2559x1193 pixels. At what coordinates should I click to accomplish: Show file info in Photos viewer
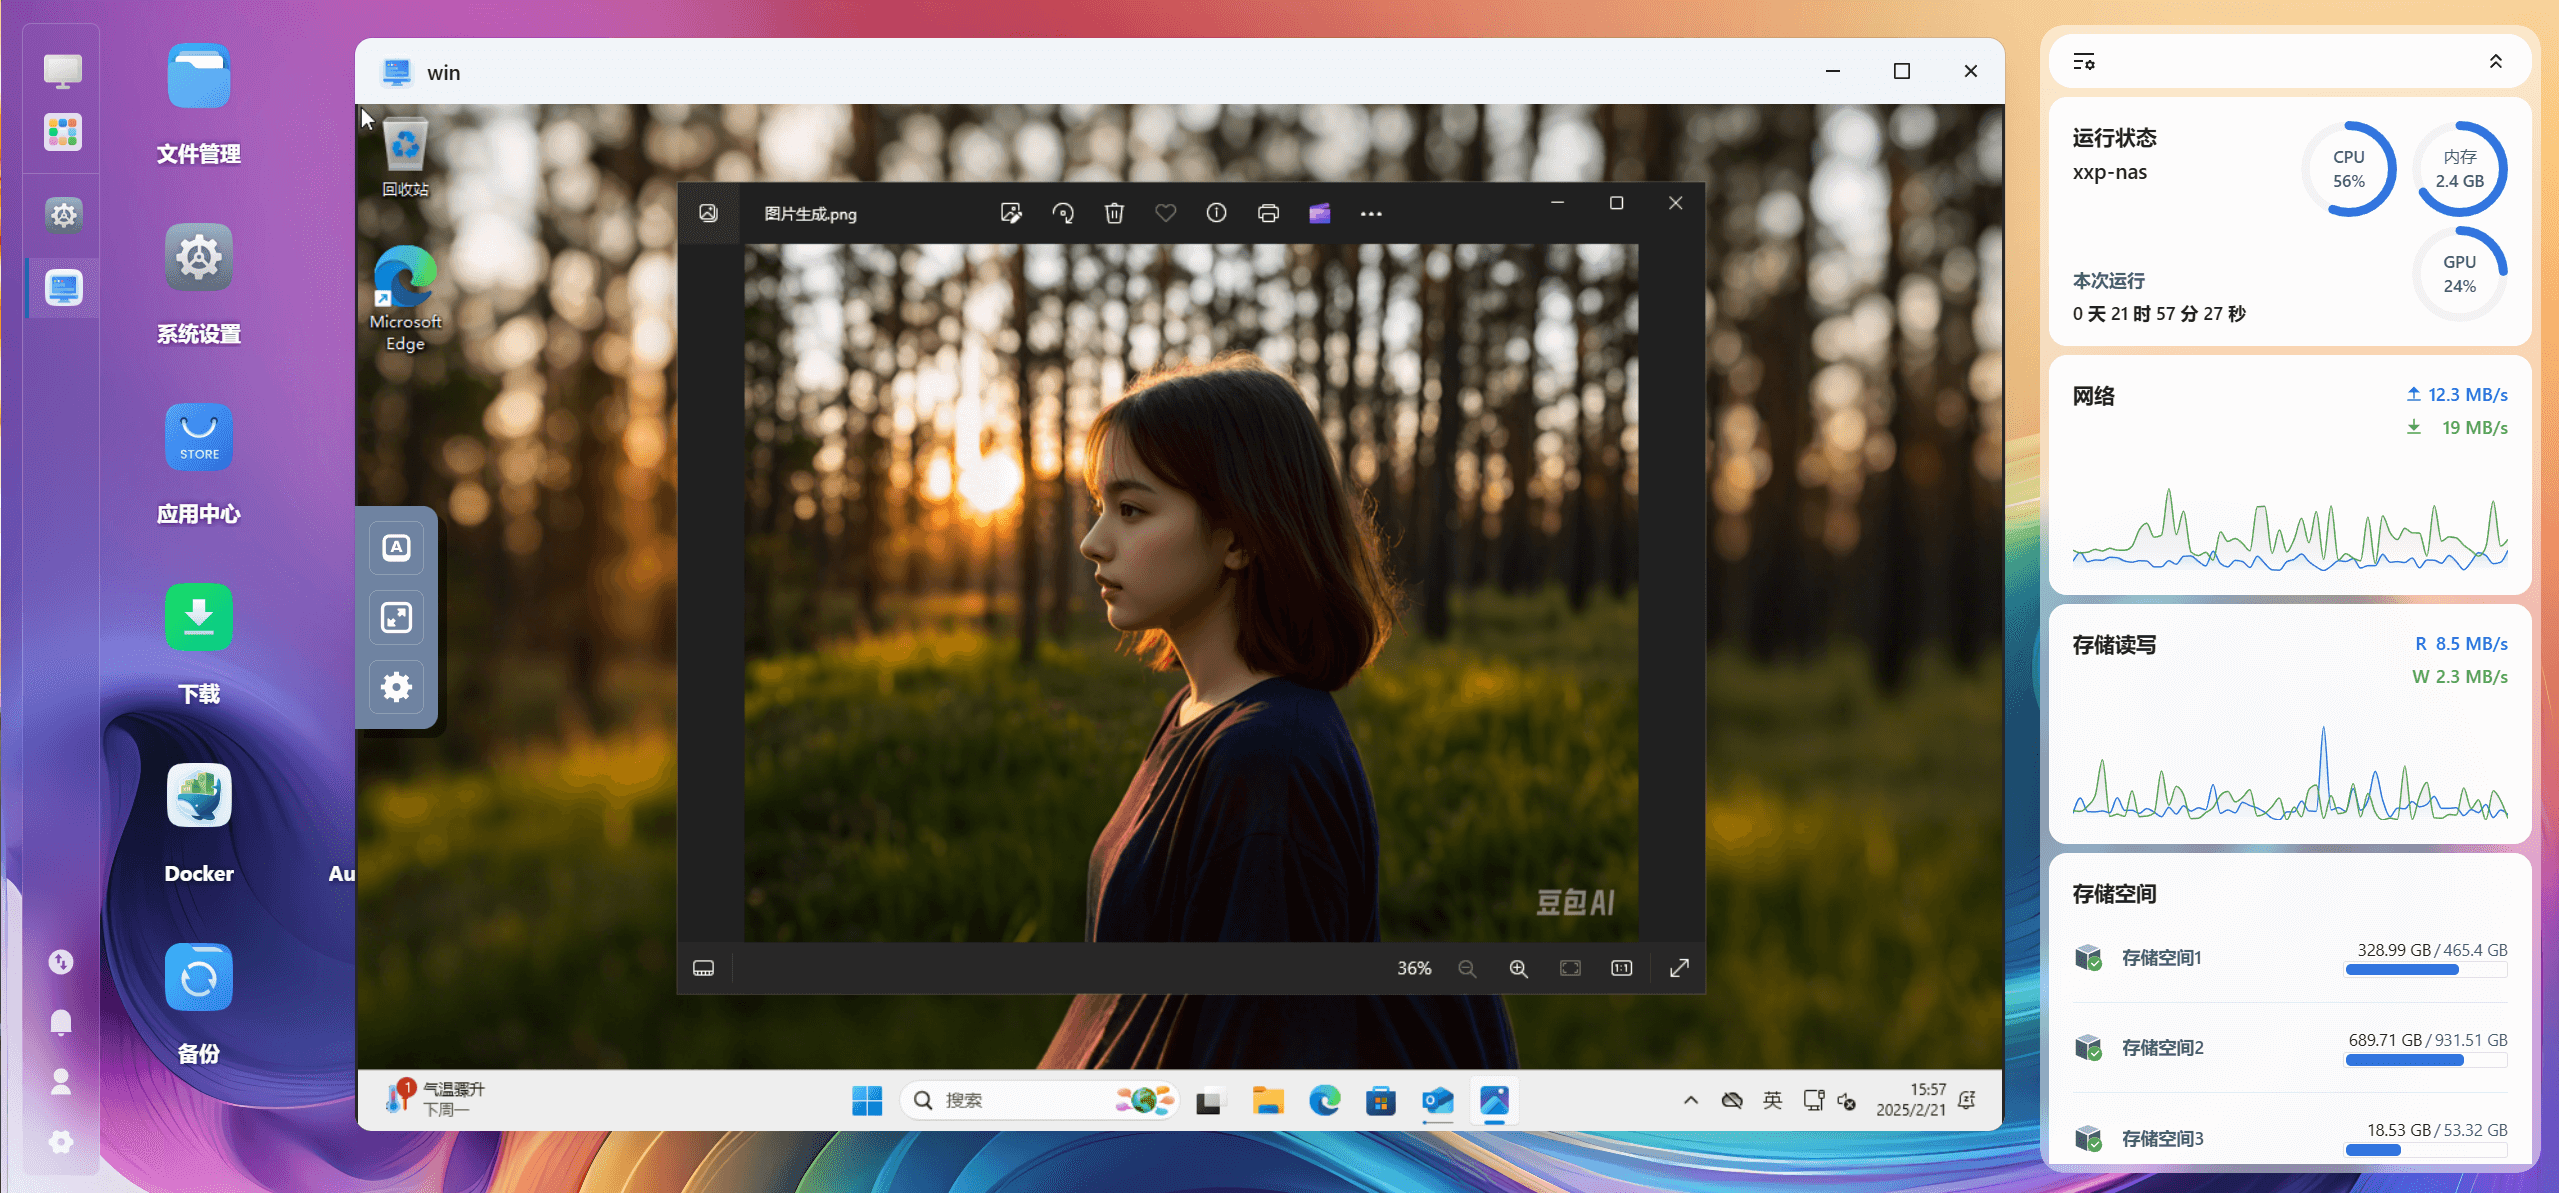pyautogui.click(x=1216, y=213)
